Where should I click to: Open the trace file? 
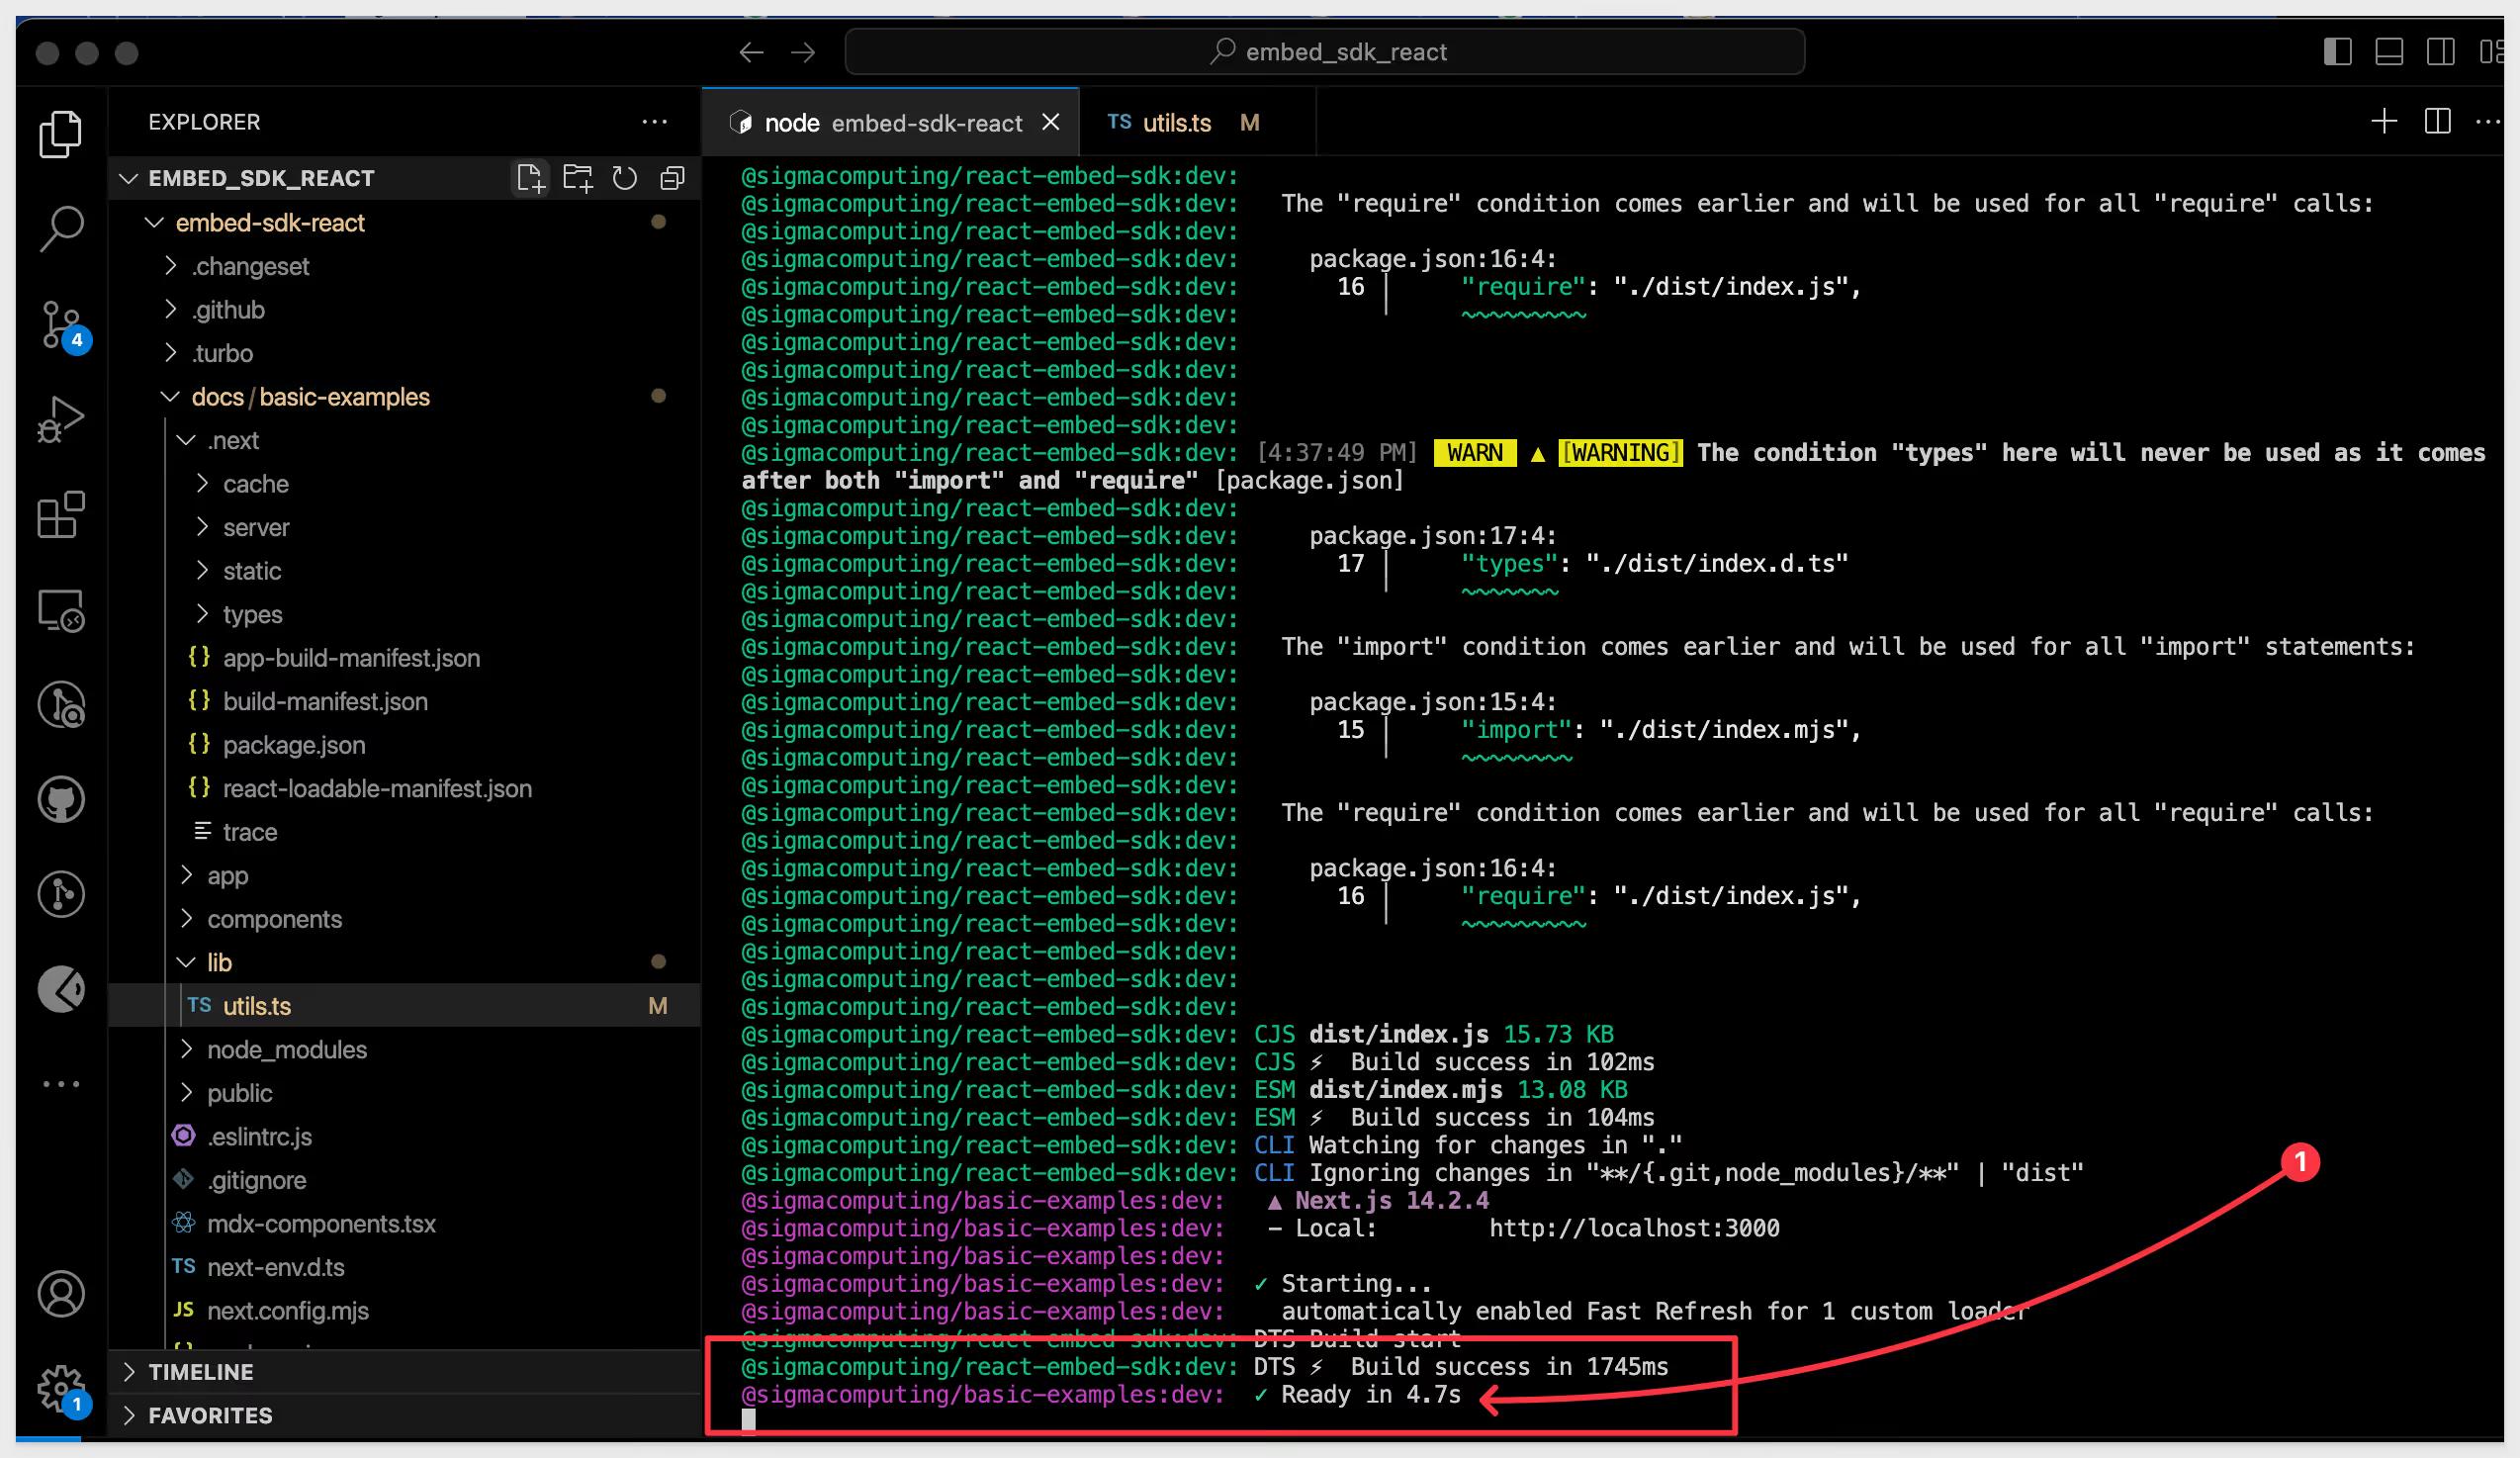(404, 832)
